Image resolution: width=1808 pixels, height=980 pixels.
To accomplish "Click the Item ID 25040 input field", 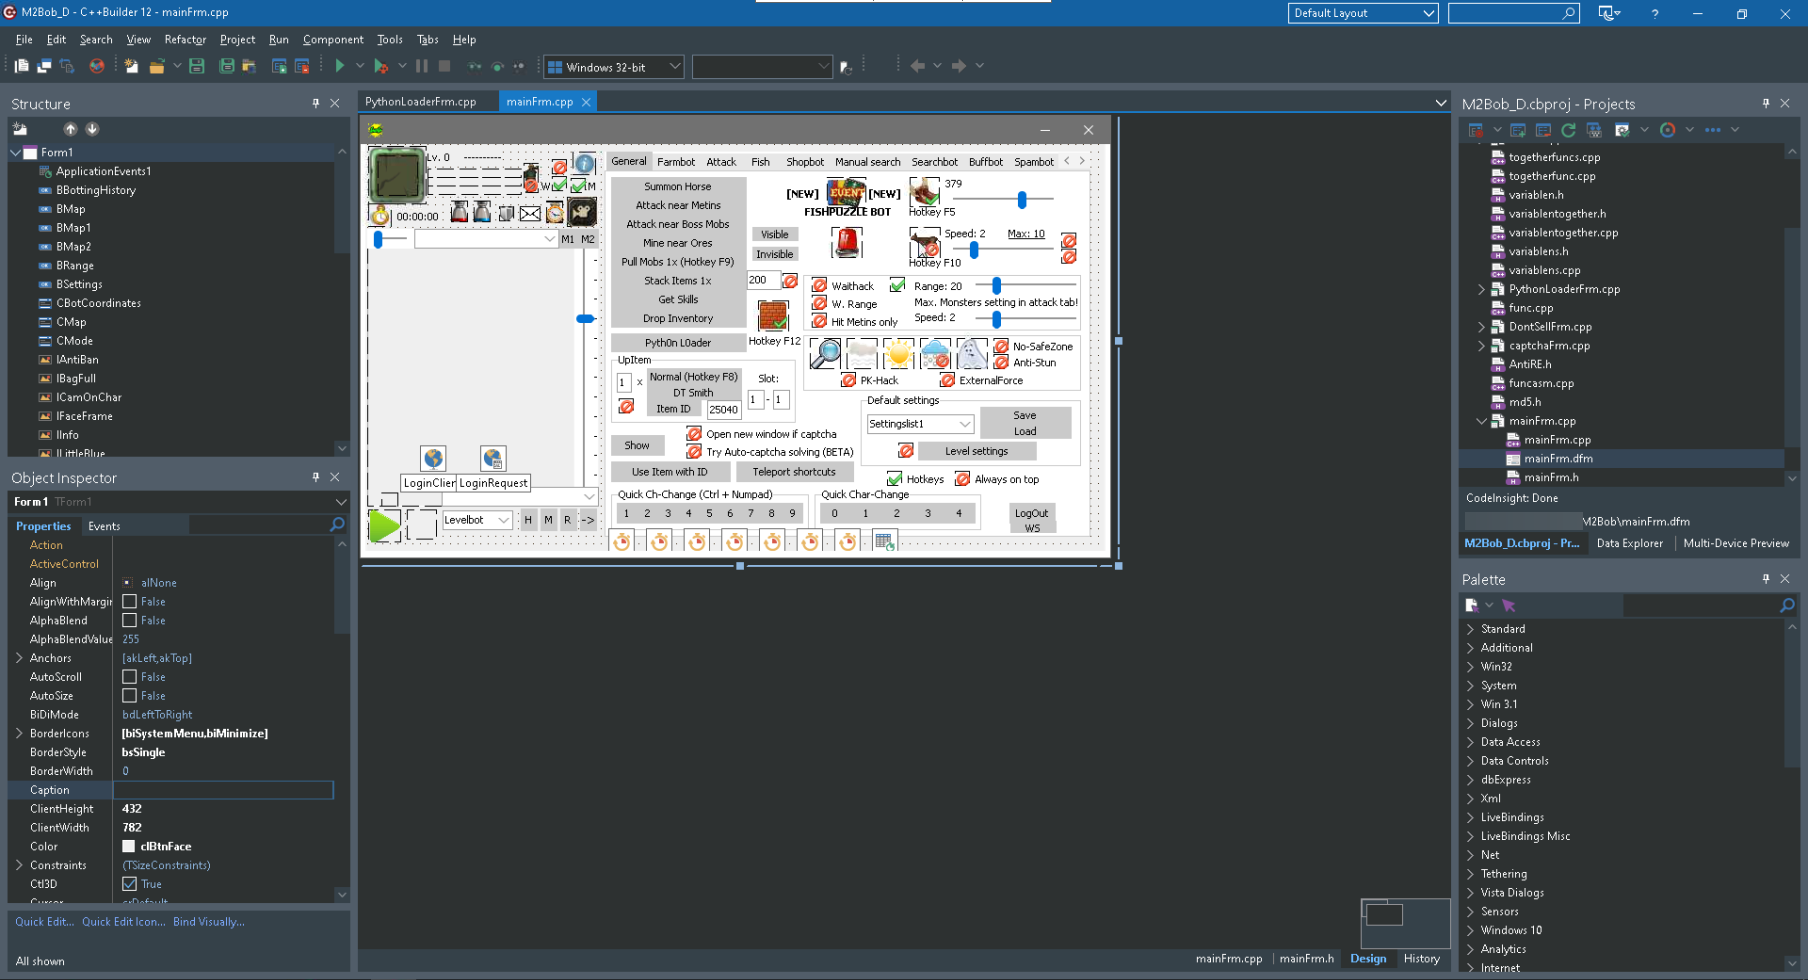I will pos(723,409).
